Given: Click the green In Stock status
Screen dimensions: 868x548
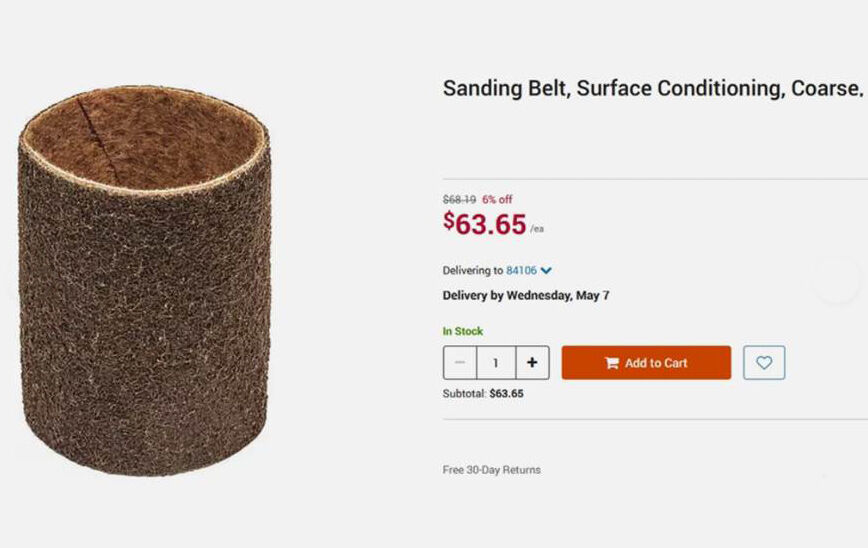Looking at the screenshot, I should pyautogui.click(x=463, y=331).
